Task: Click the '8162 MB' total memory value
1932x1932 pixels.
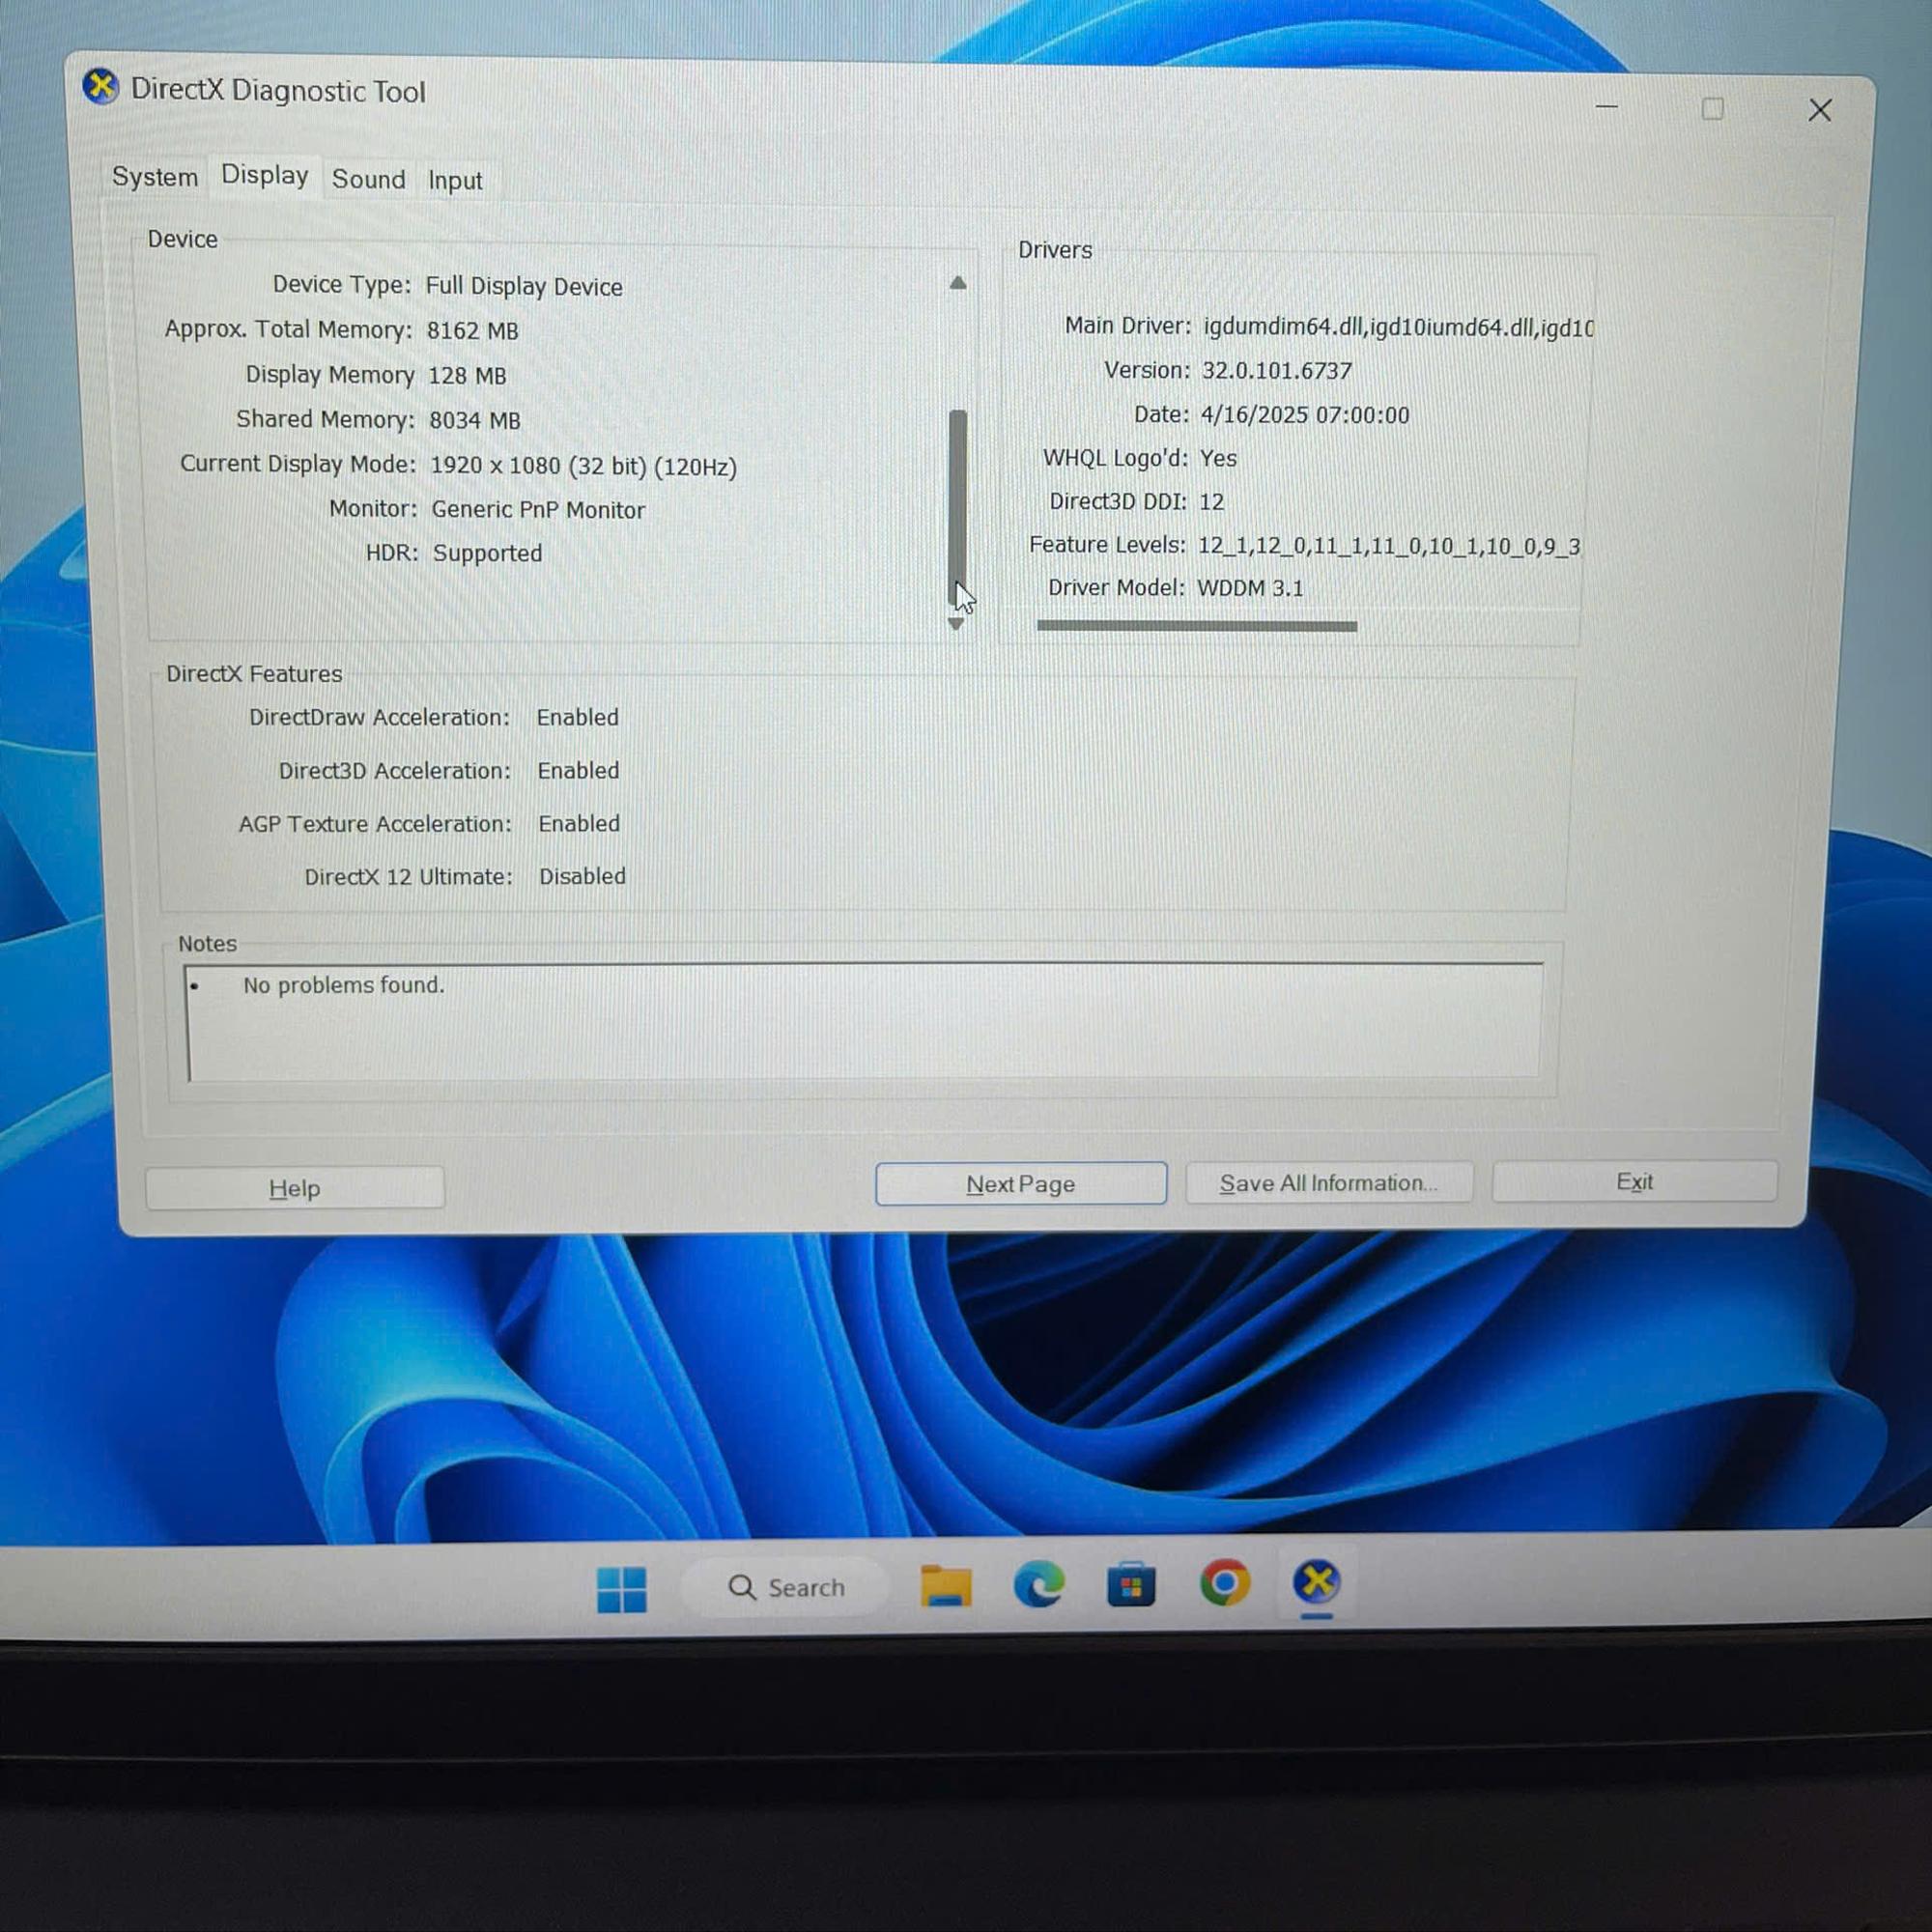Action: pos(472,331)
